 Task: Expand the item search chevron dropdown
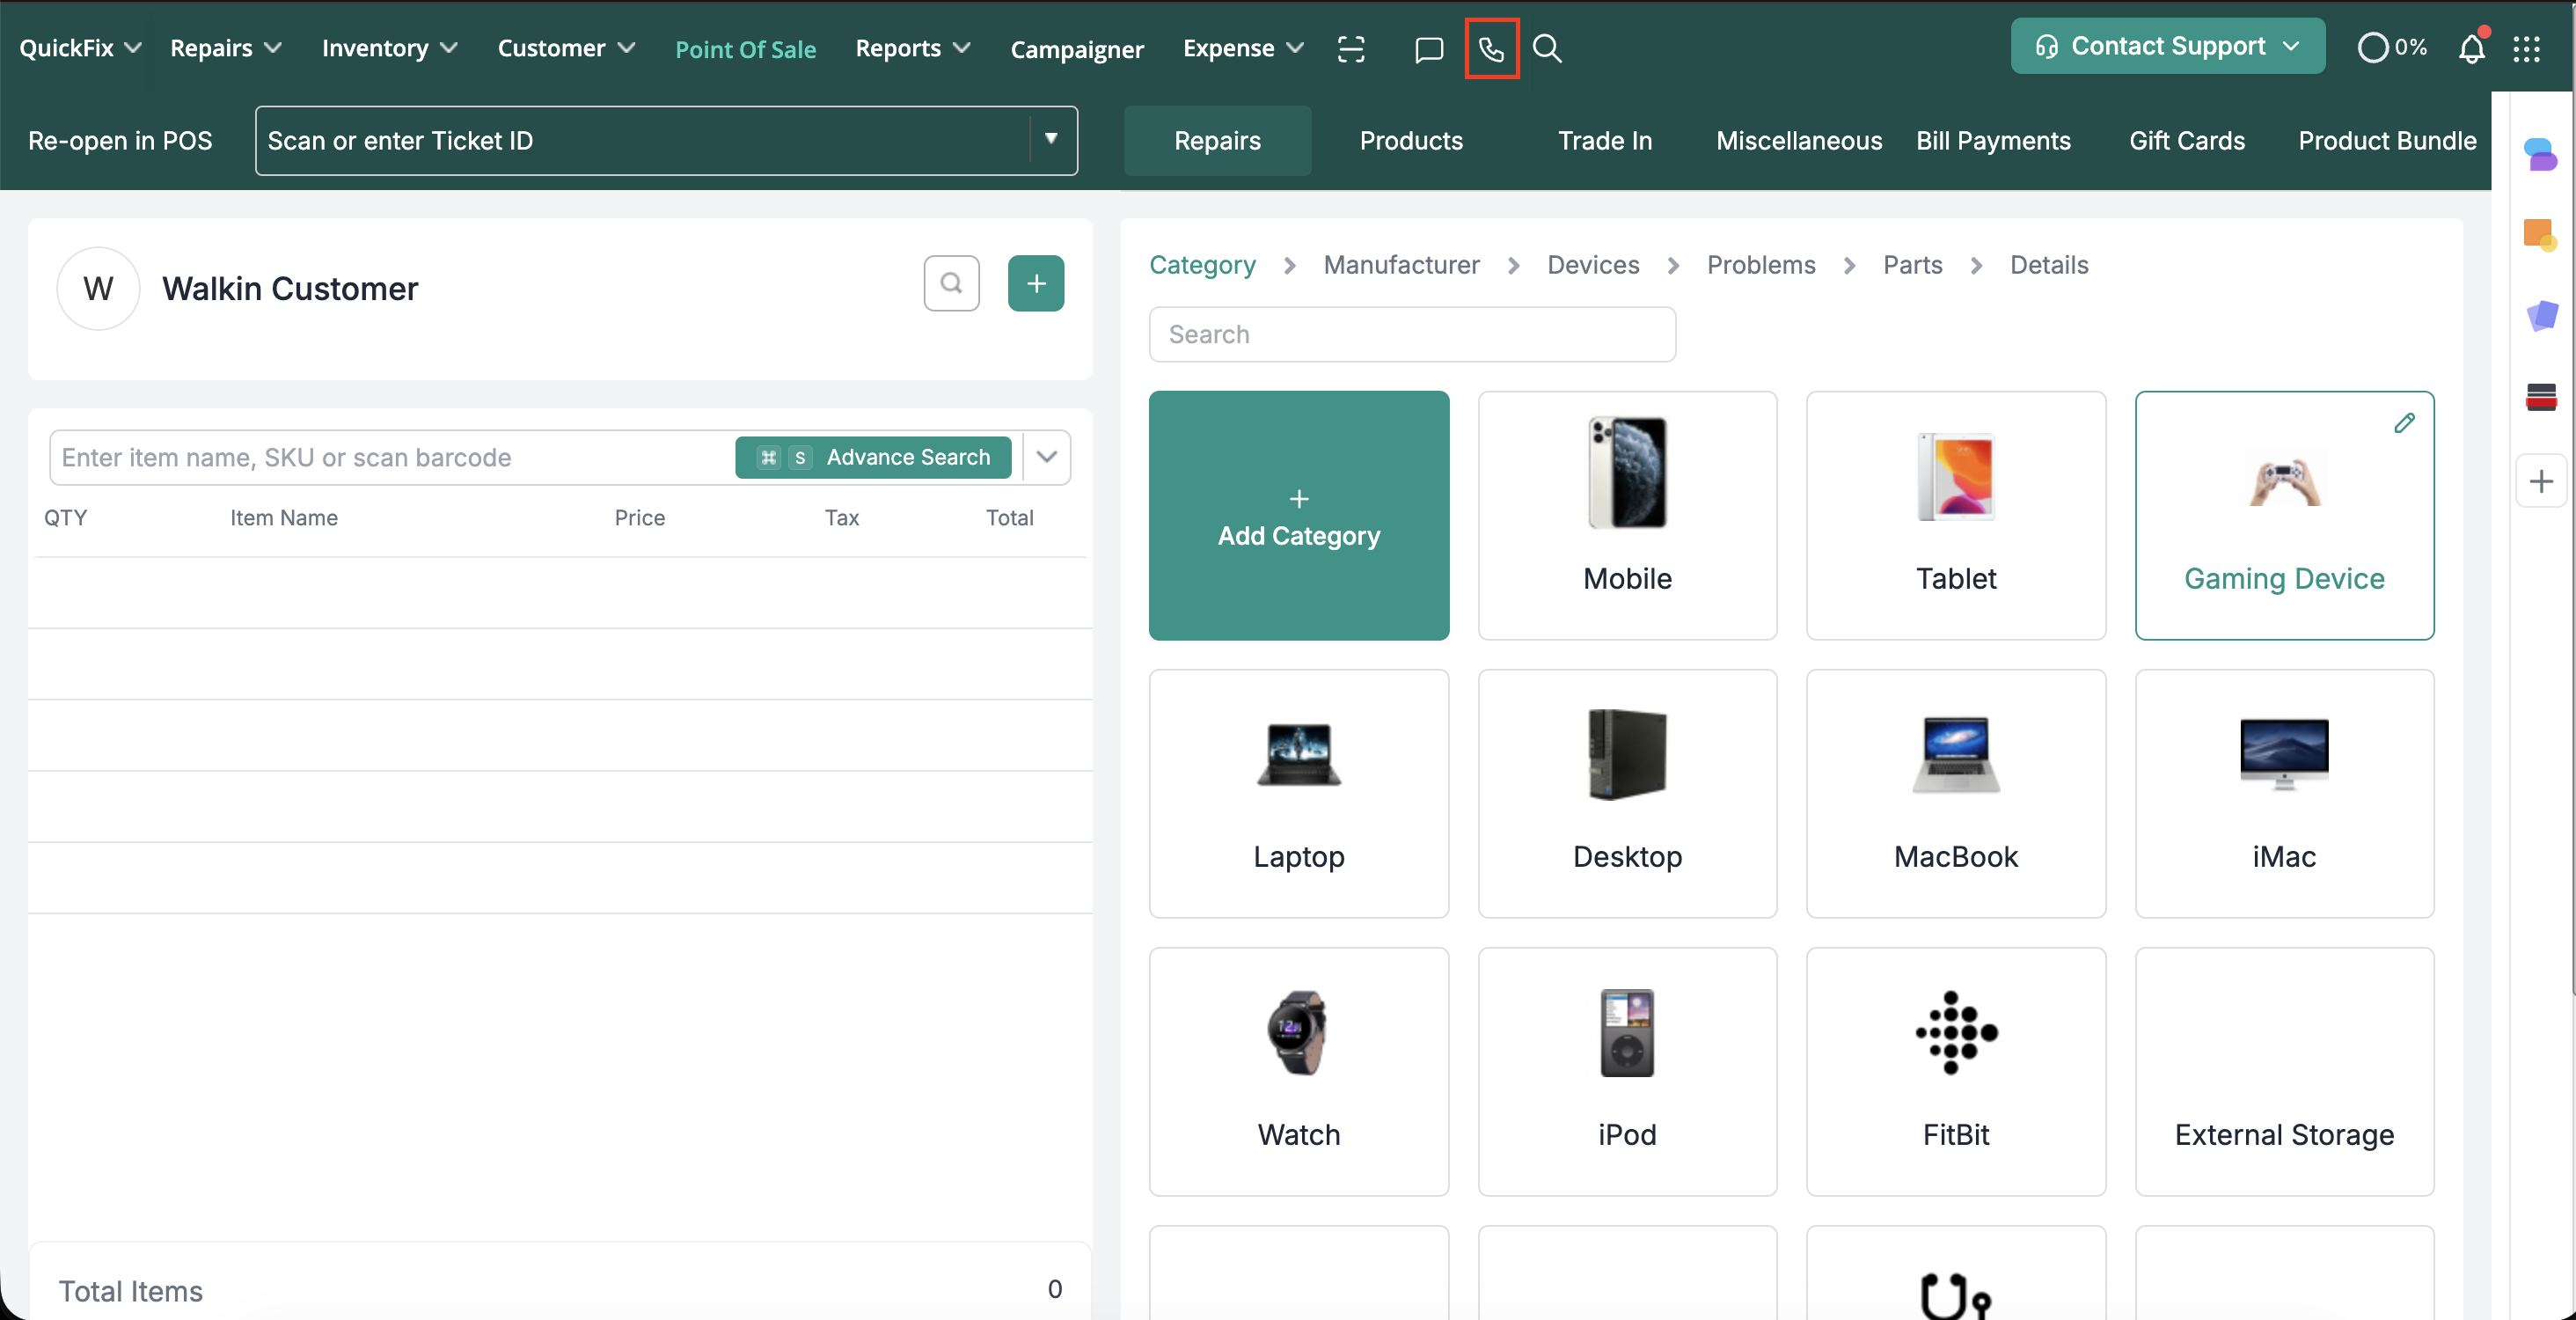click(1047, 457)
